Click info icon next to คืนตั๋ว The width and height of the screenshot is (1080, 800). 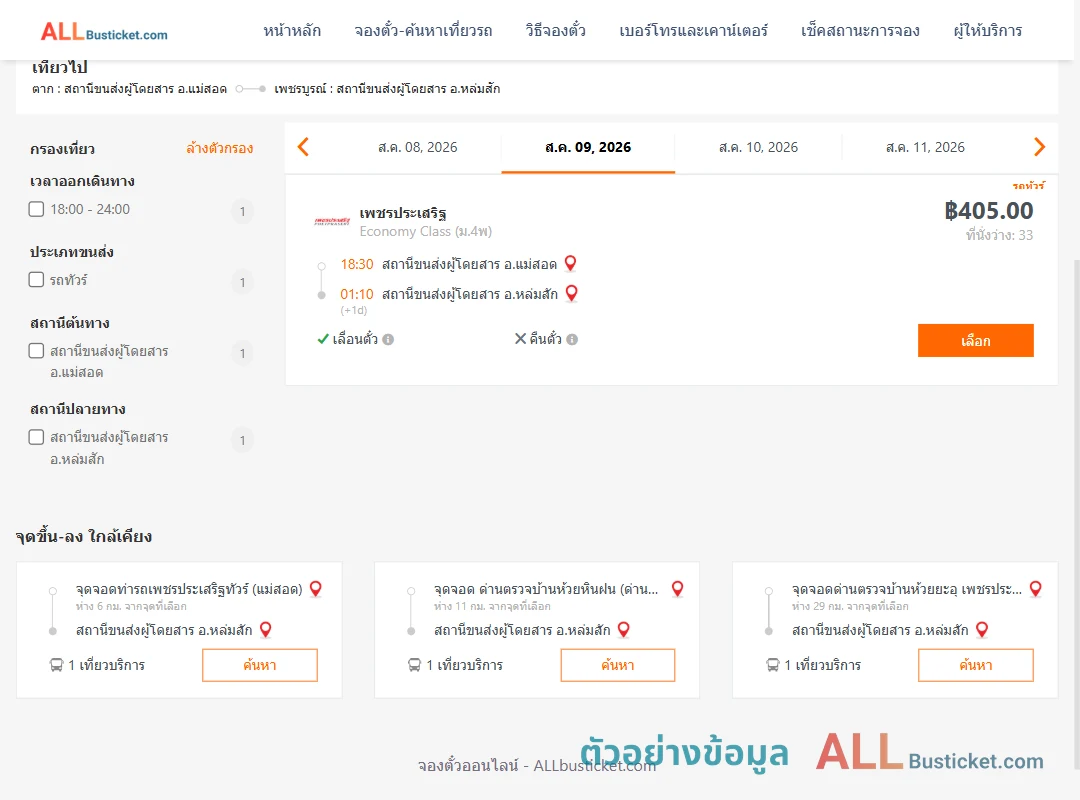(x=572, y=339)
